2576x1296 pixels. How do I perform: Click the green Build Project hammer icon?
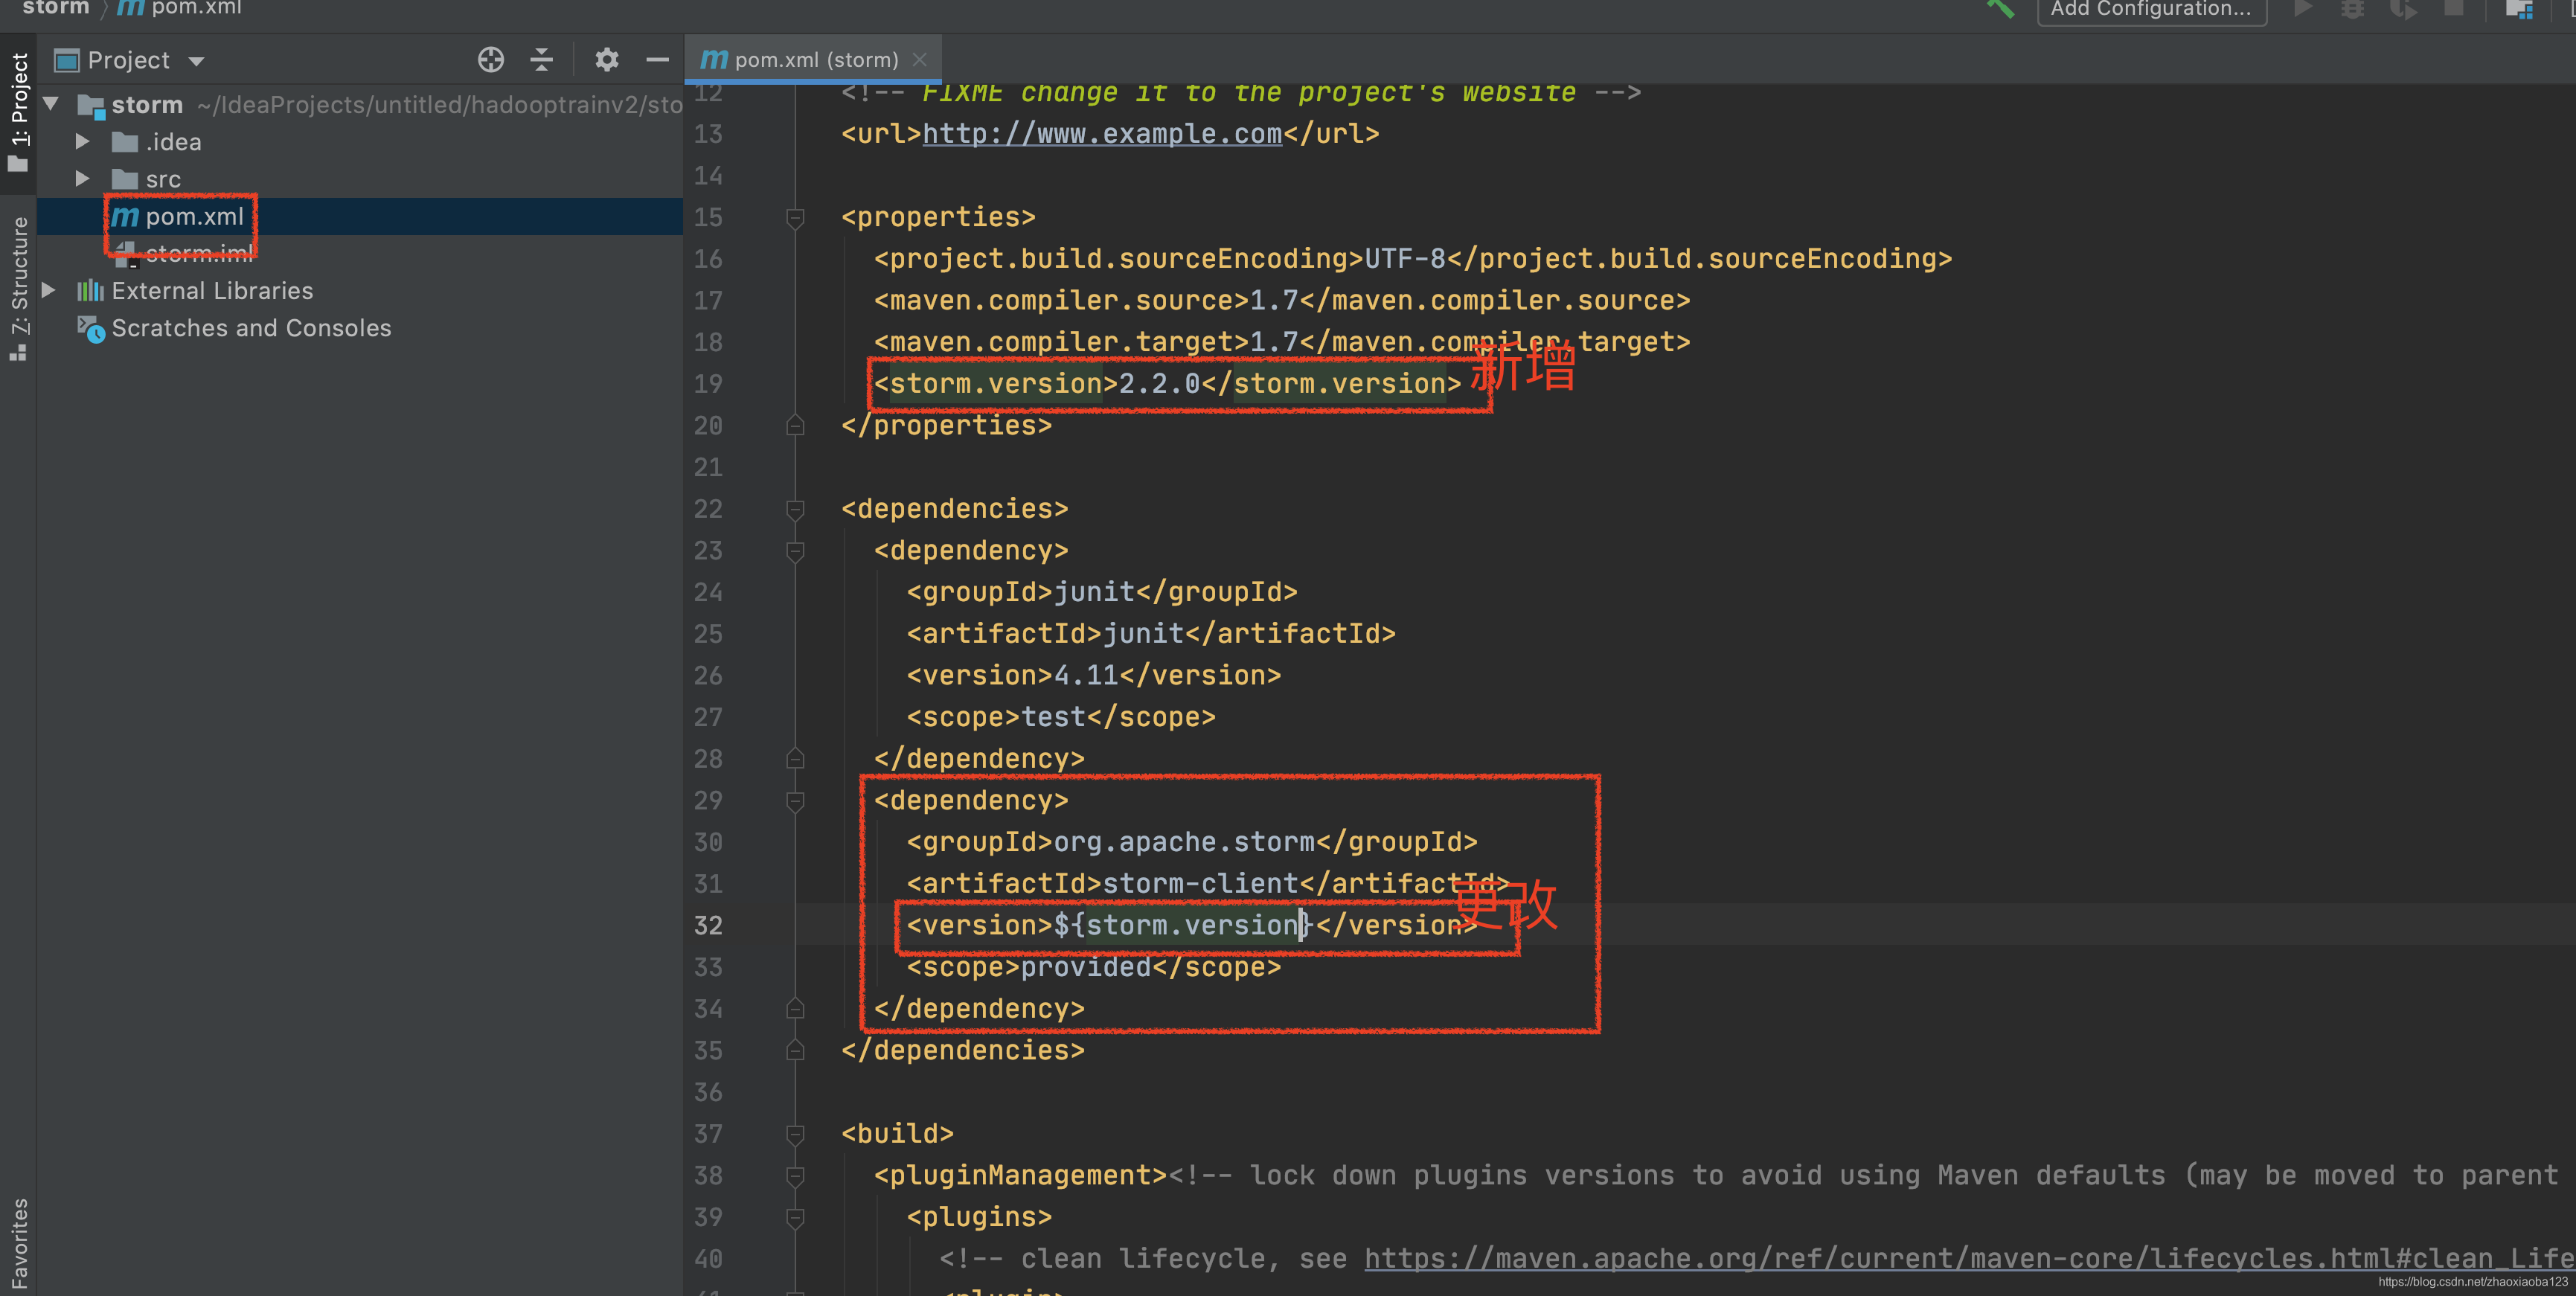(x=2001, y=9)
